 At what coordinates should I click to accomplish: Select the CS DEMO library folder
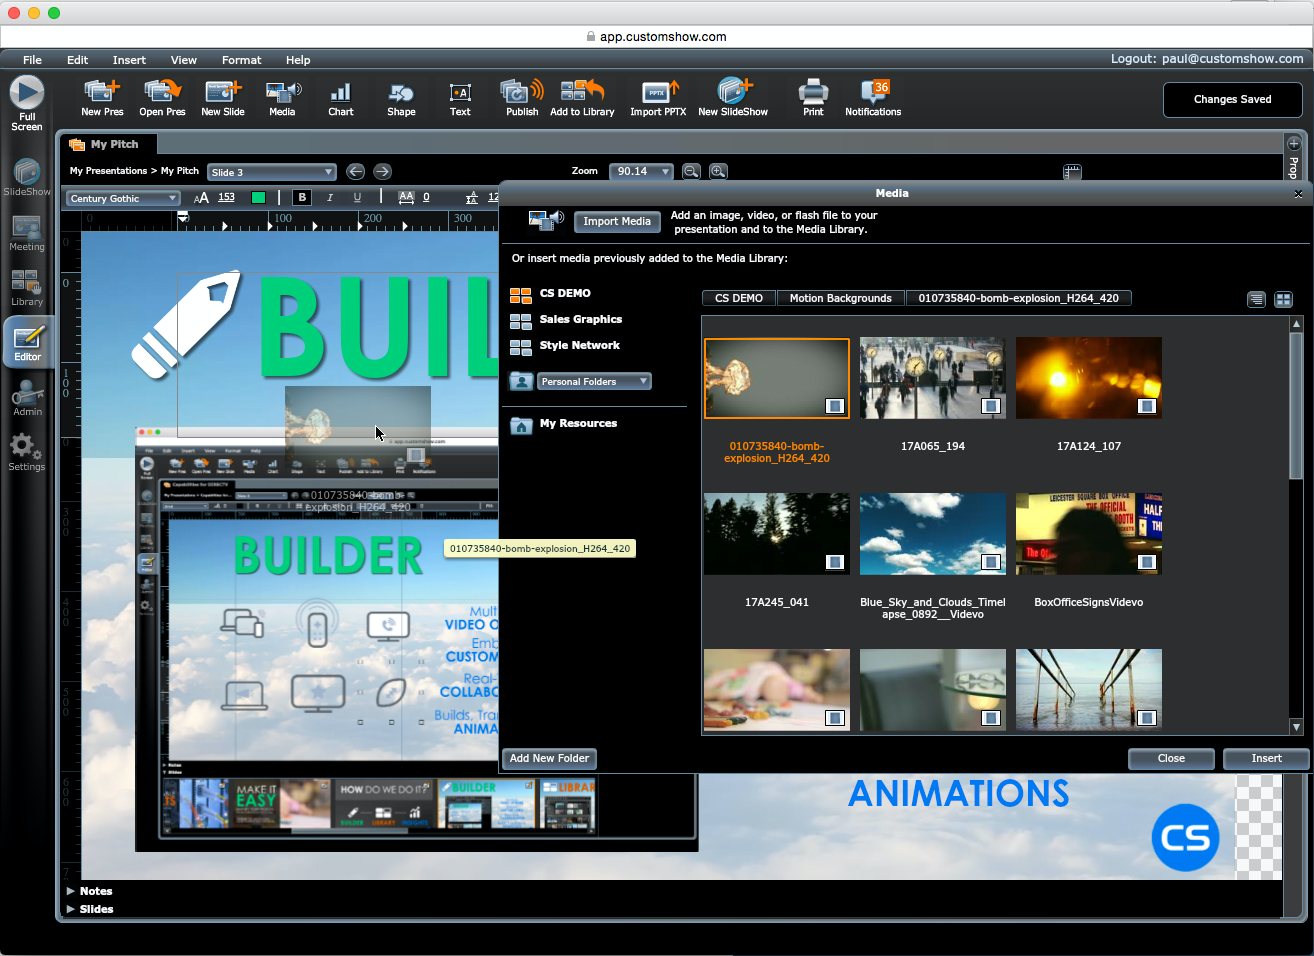click(564, 293)
